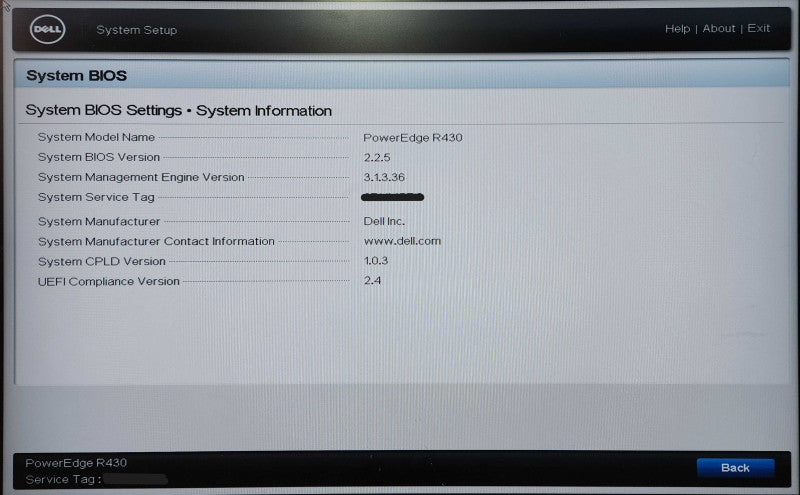The image size is (800, 495).
Task: Click the Exit link
Action: point(758,28)
